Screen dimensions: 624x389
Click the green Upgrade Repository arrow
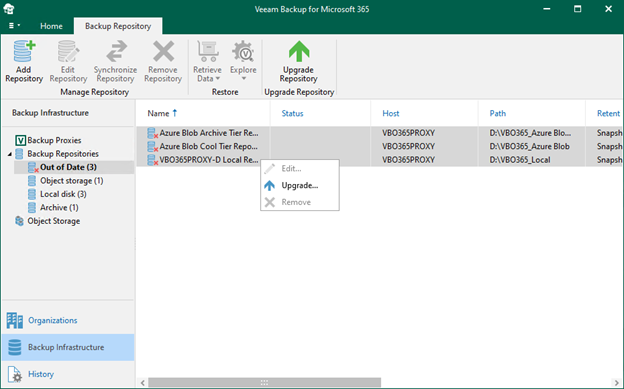(x=299, y=51)
